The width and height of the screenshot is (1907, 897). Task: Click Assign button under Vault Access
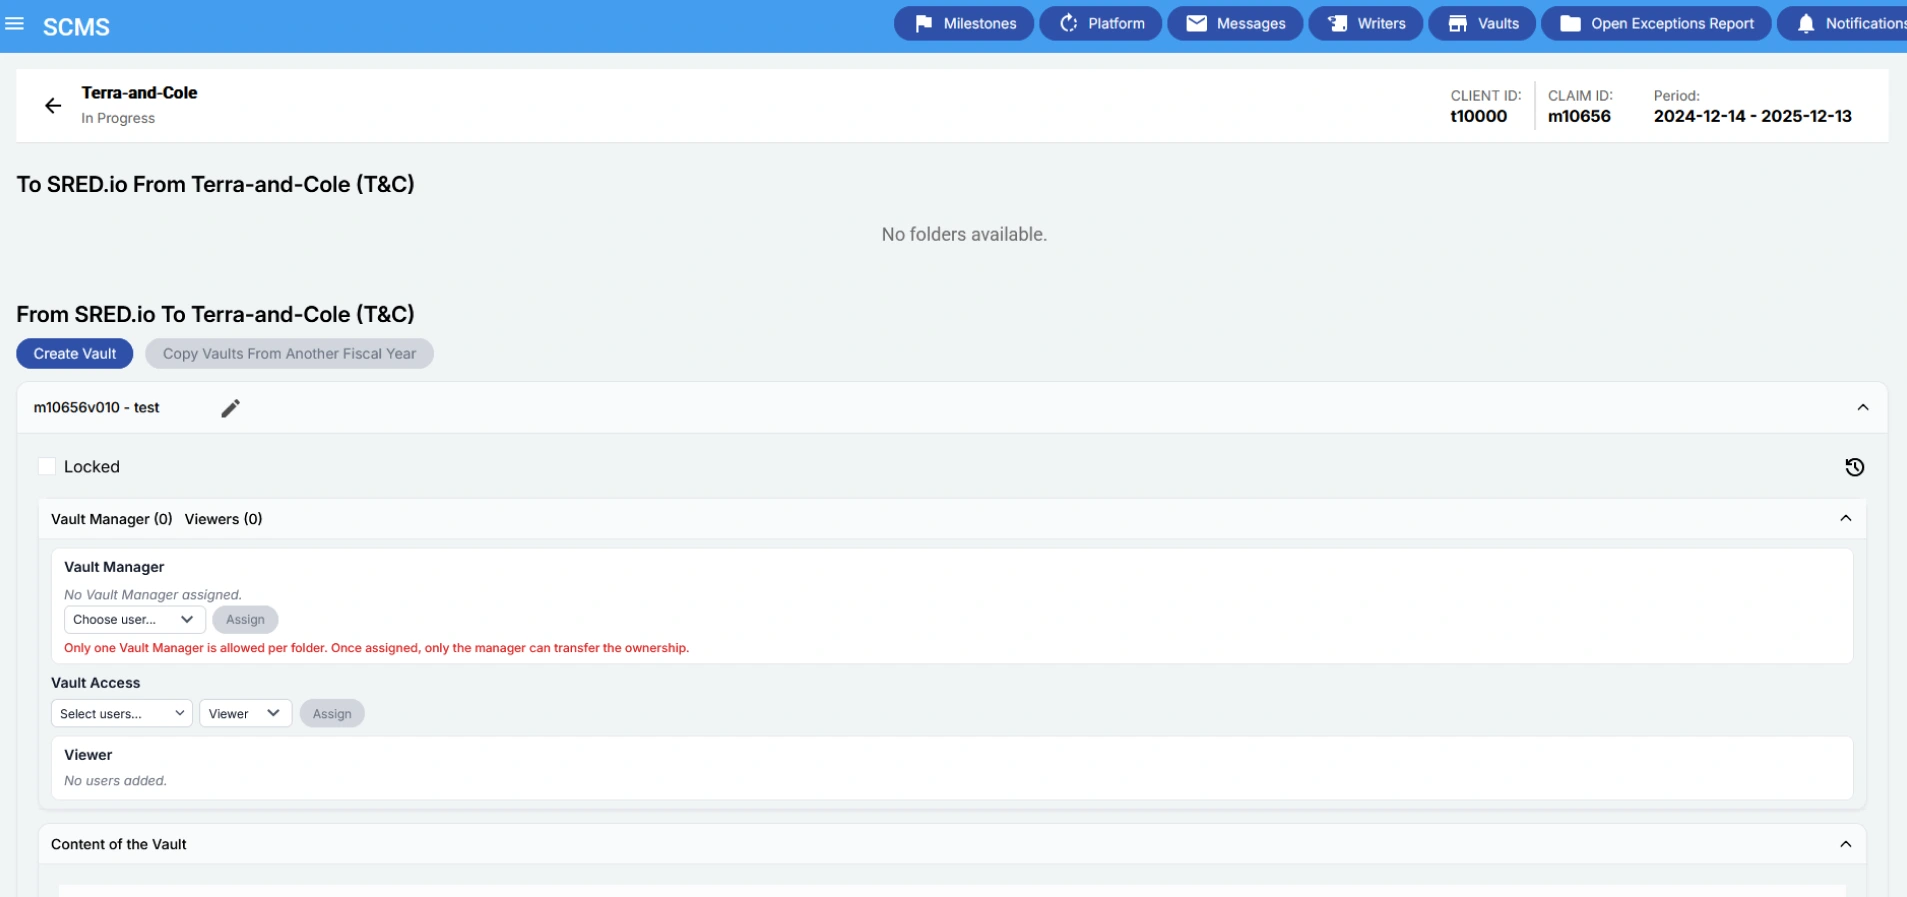tap(332, 713)
